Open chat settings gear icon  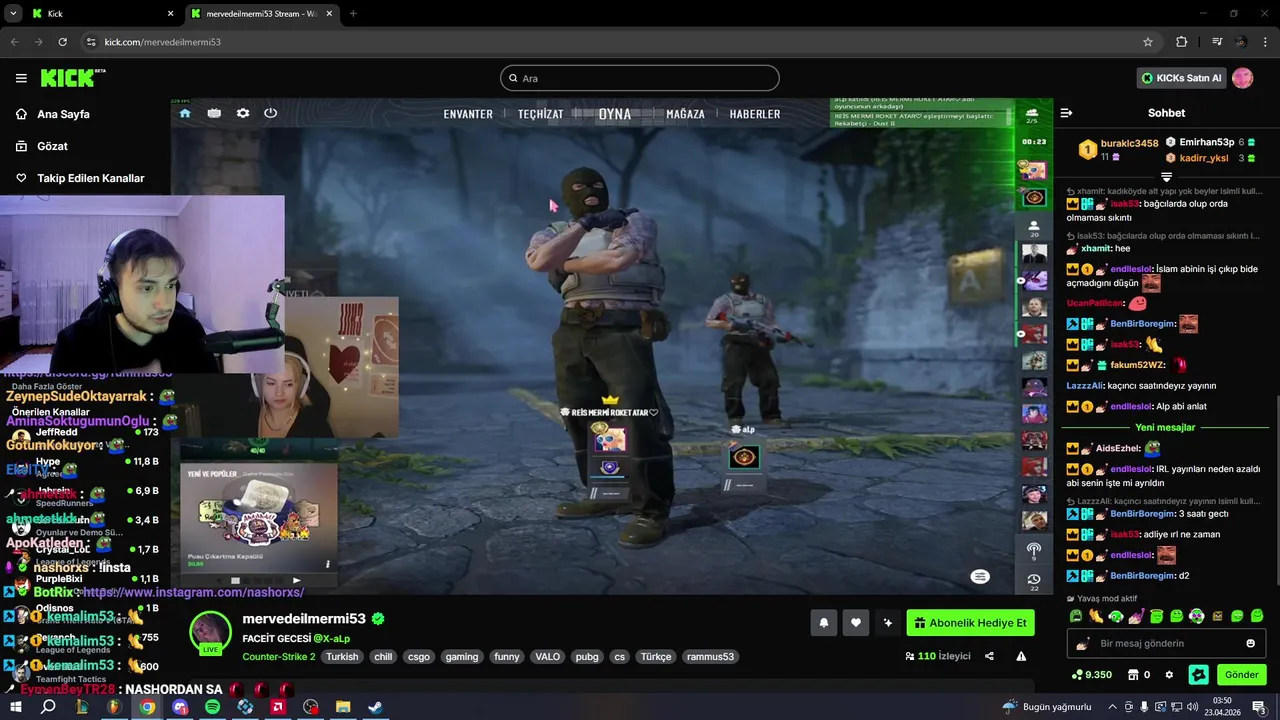(x=1169, y=675)
